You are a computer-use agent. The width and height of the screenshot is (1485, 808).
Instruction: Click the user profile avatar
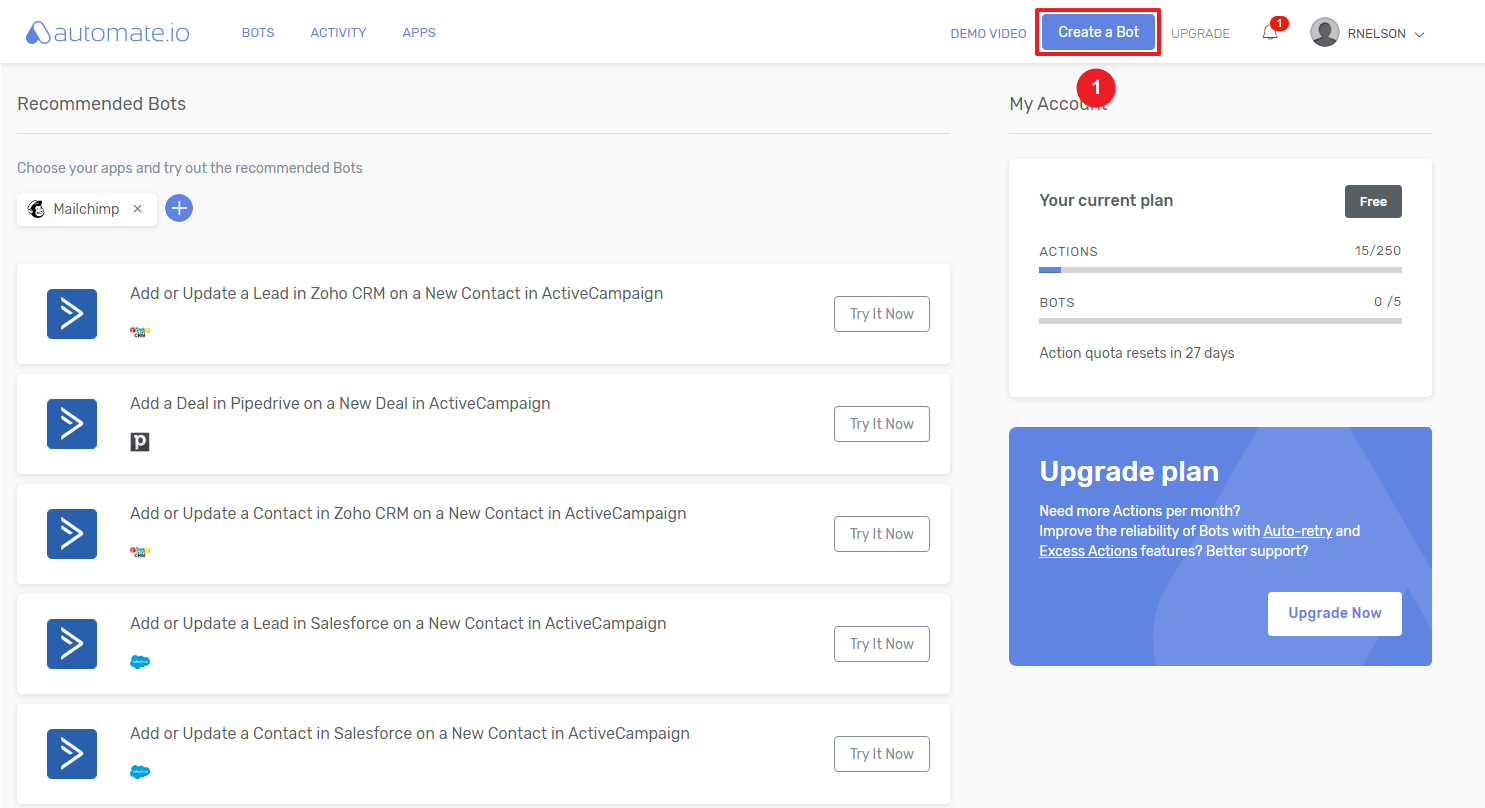point(1324,33)
